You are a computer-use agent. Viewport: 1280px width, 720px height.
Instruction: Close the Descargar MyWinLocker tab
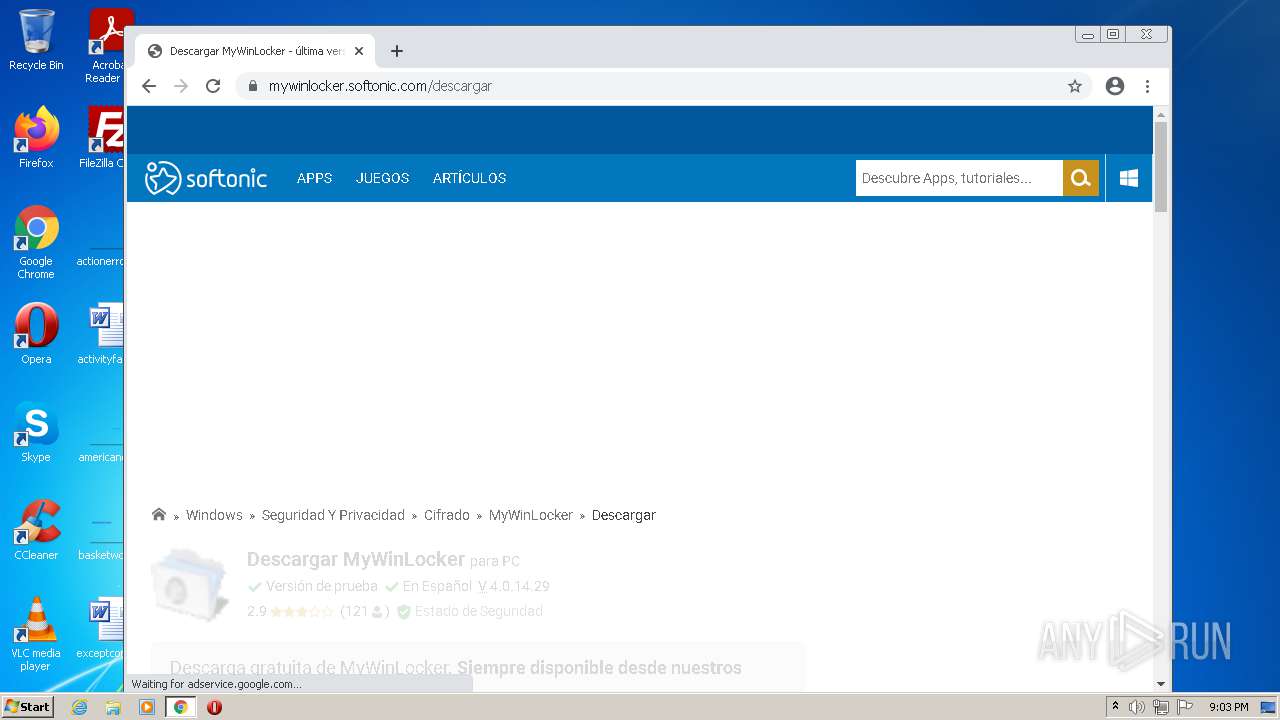pos(359,51)
